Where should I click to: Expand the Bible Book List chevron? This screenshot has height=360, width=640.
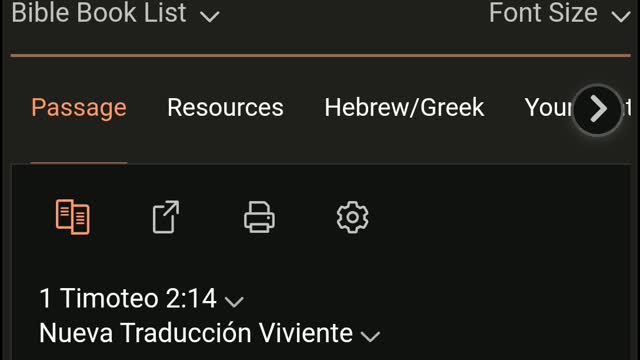pyautogui.click(x=210, y=16)
